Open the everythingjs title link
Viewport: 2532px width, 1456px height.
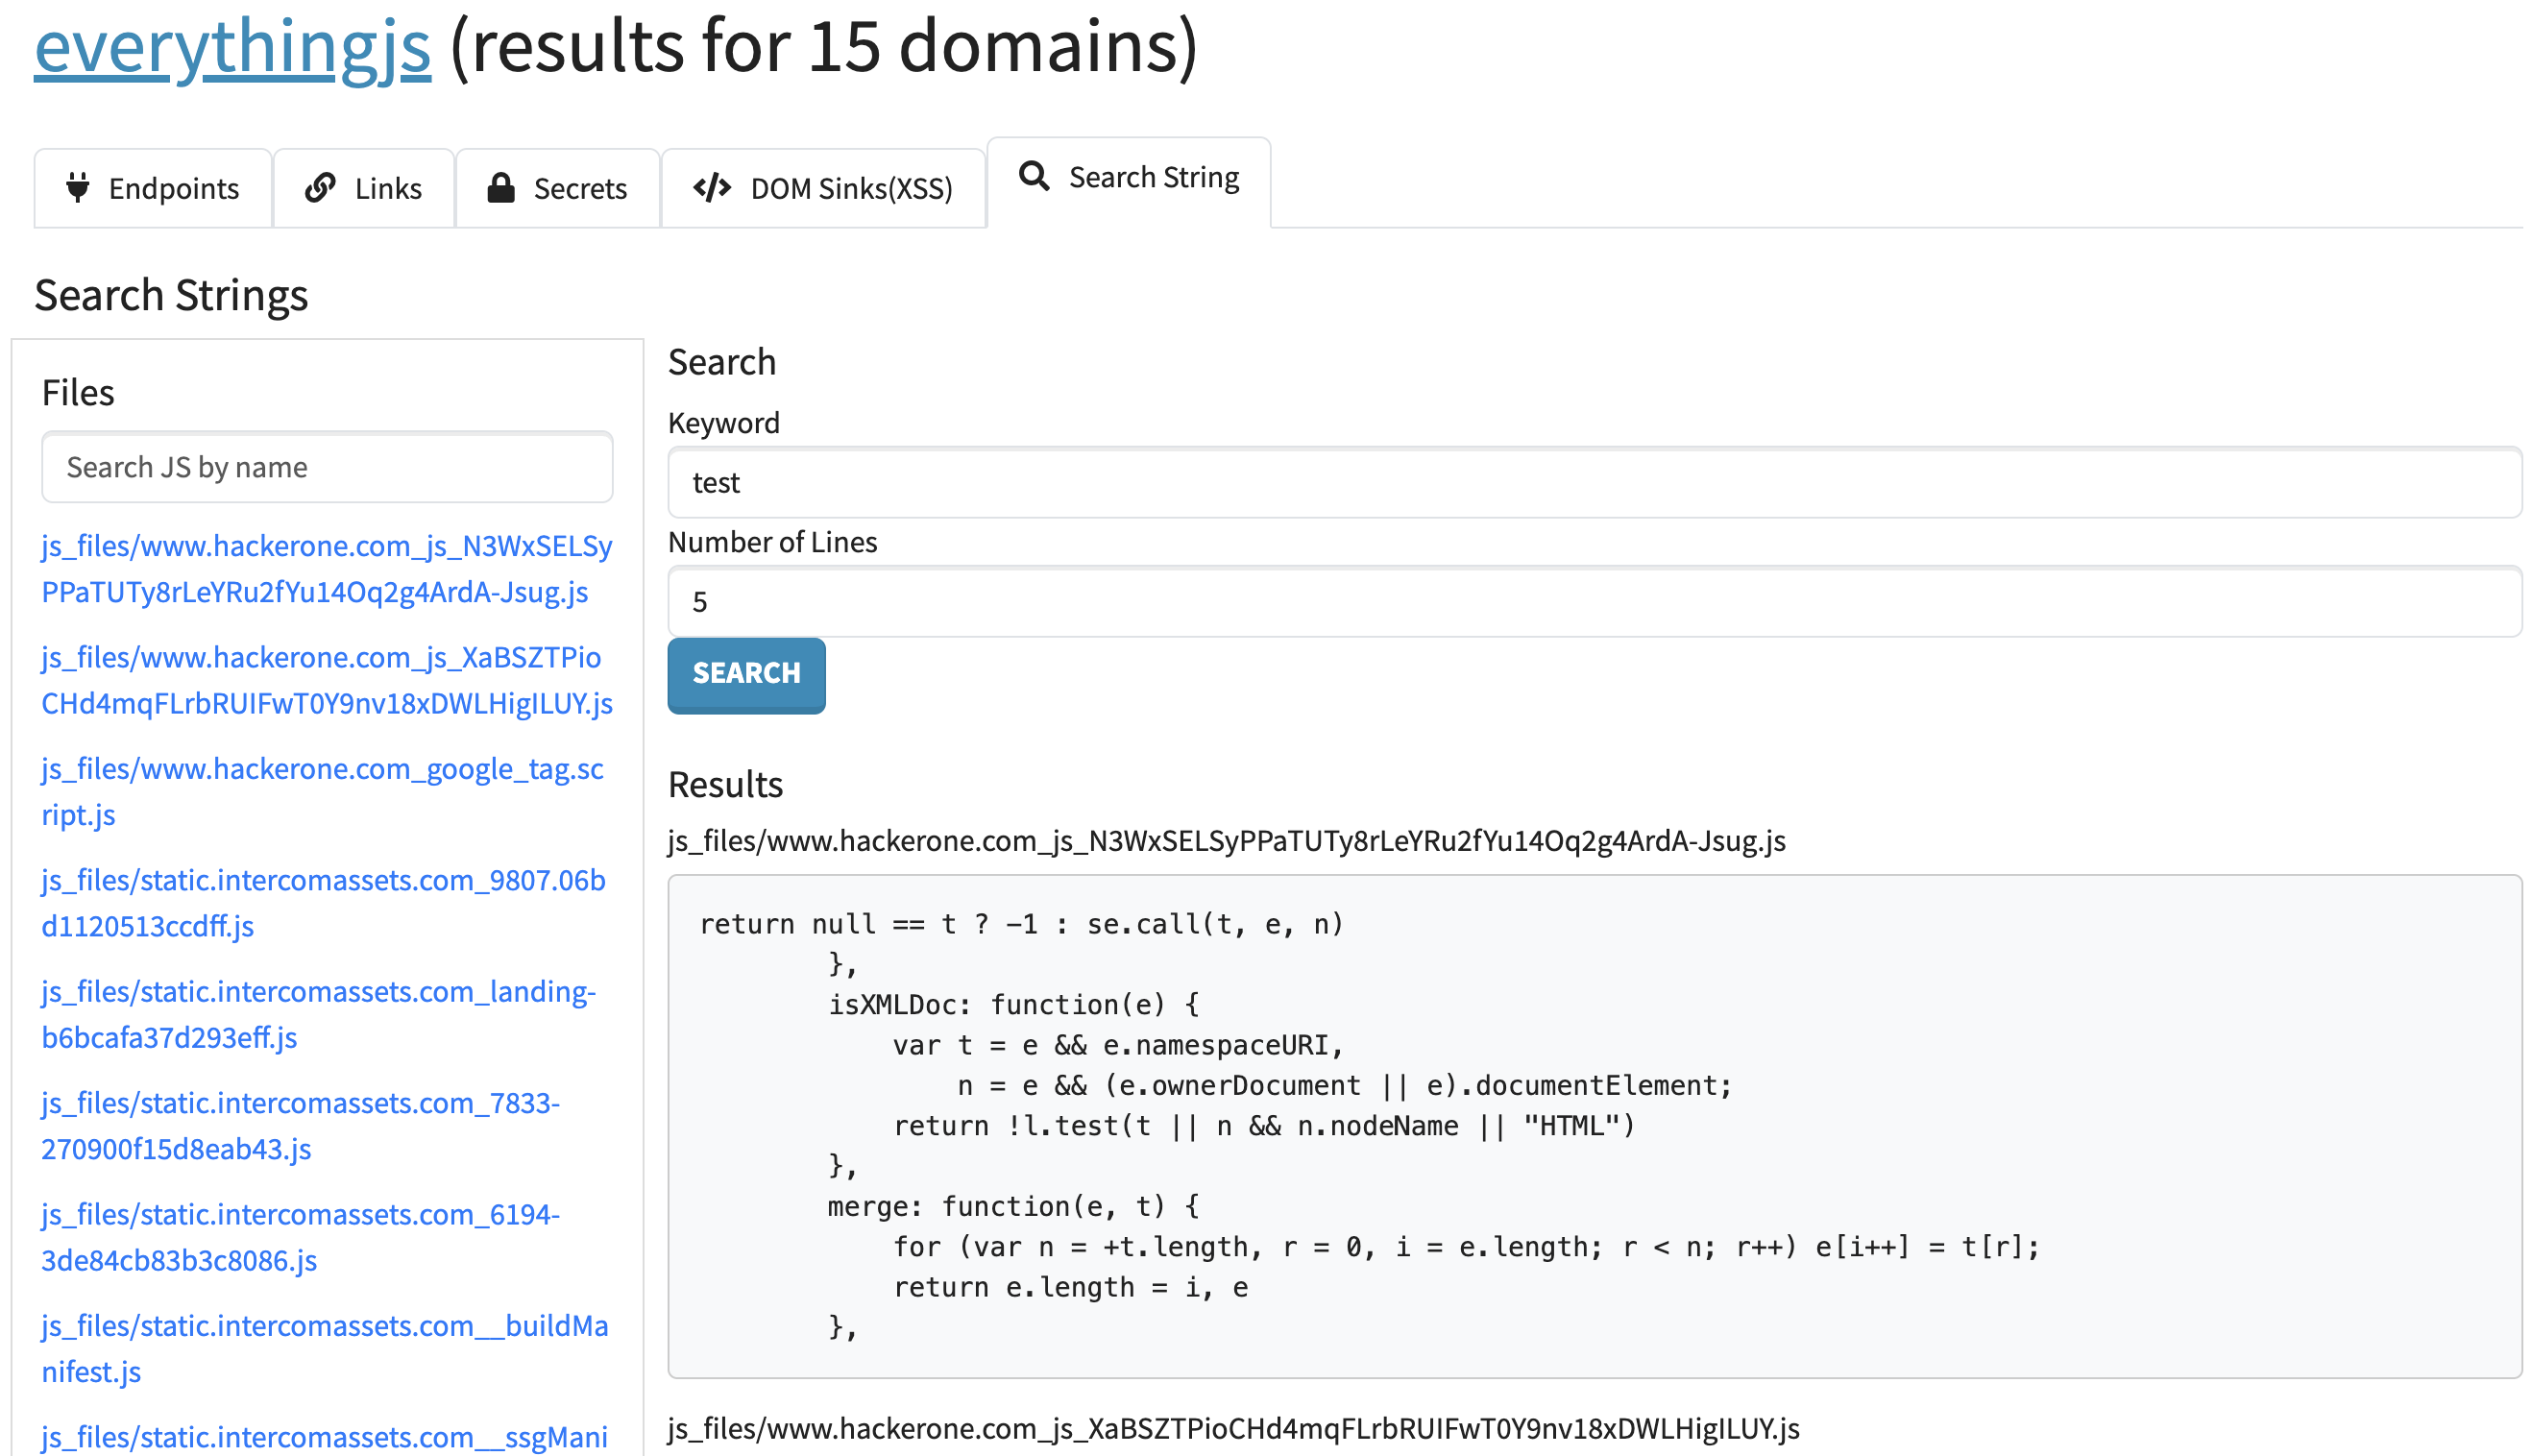233,47
